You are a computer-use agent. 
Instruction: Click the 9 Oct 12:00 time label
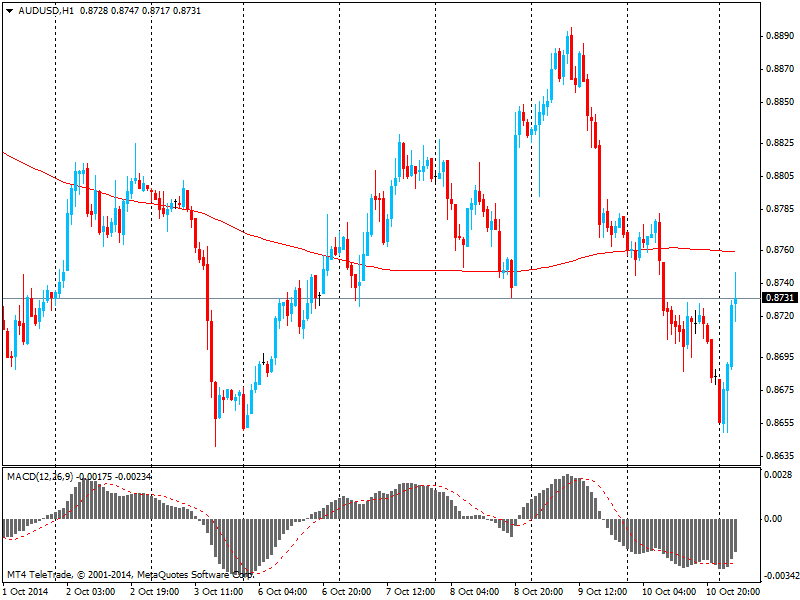click(602, 592)
